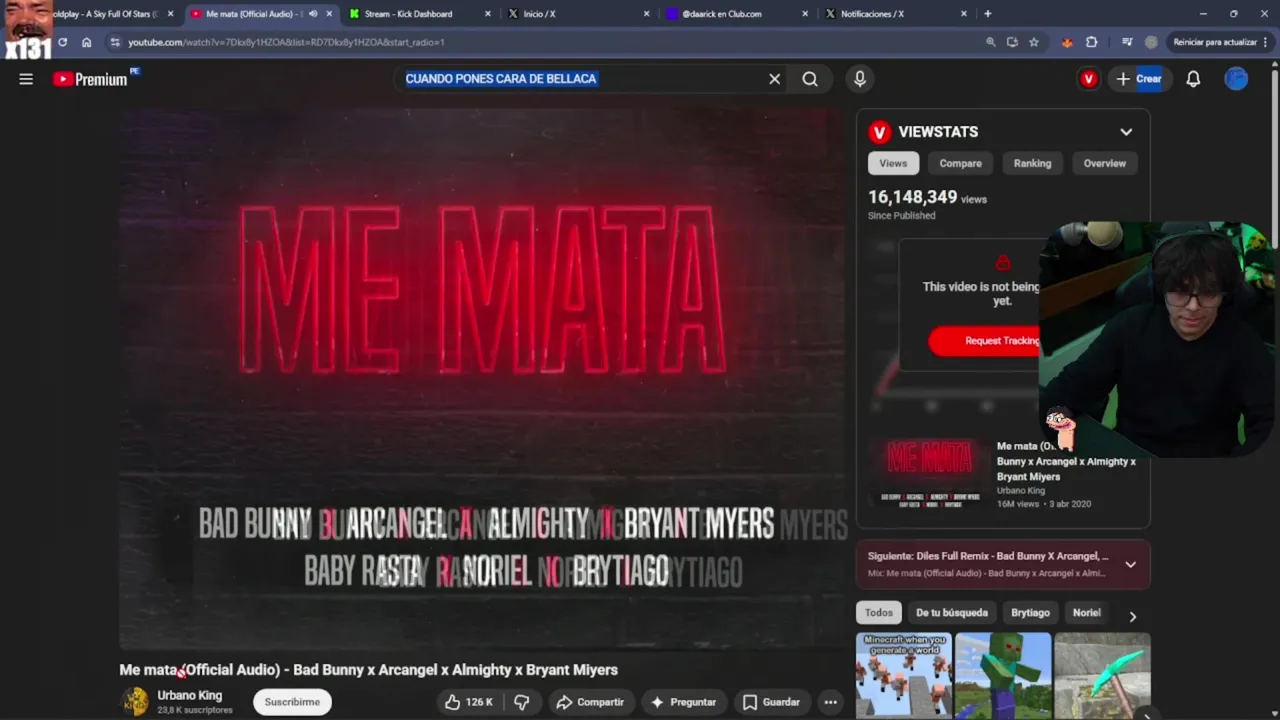1280x720 pixels.
Task: Select the Noriel filter chip
Action: point(1087,613)
